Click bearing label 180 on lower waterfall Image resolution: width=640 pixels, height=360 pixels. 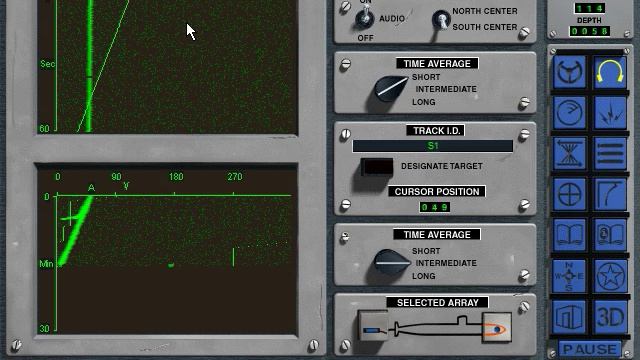176,177
